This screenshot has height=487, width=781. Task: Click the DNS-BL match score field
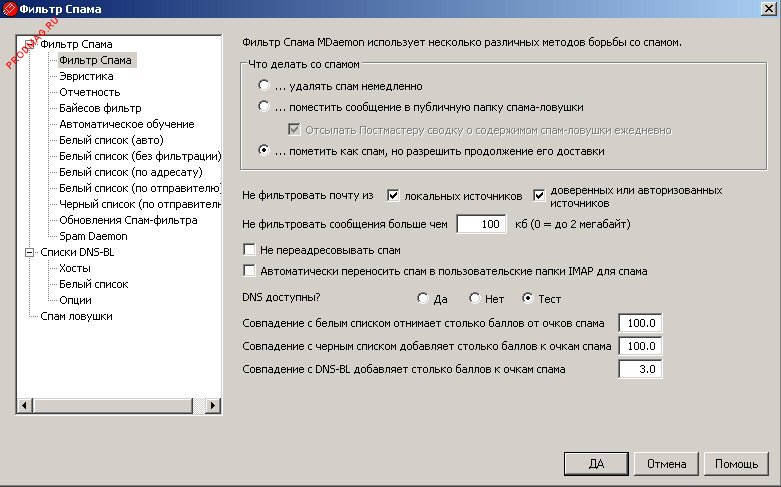pos(641,369)
